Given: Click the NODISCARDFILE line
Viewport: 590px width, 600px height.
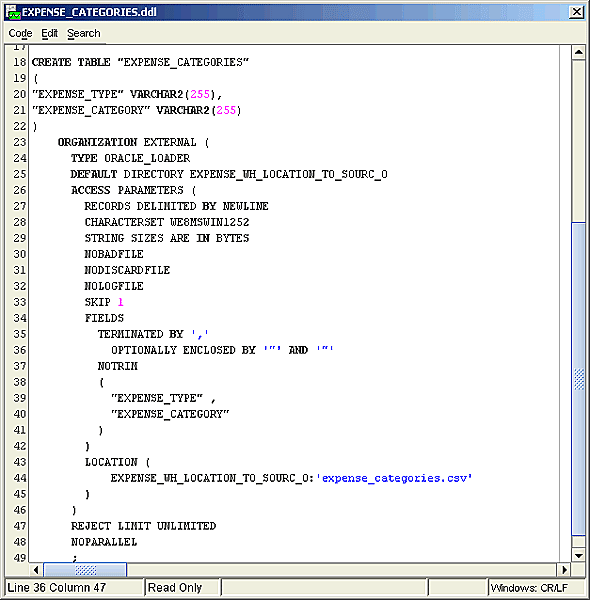Looking at the screenshot, I should 127,270.
